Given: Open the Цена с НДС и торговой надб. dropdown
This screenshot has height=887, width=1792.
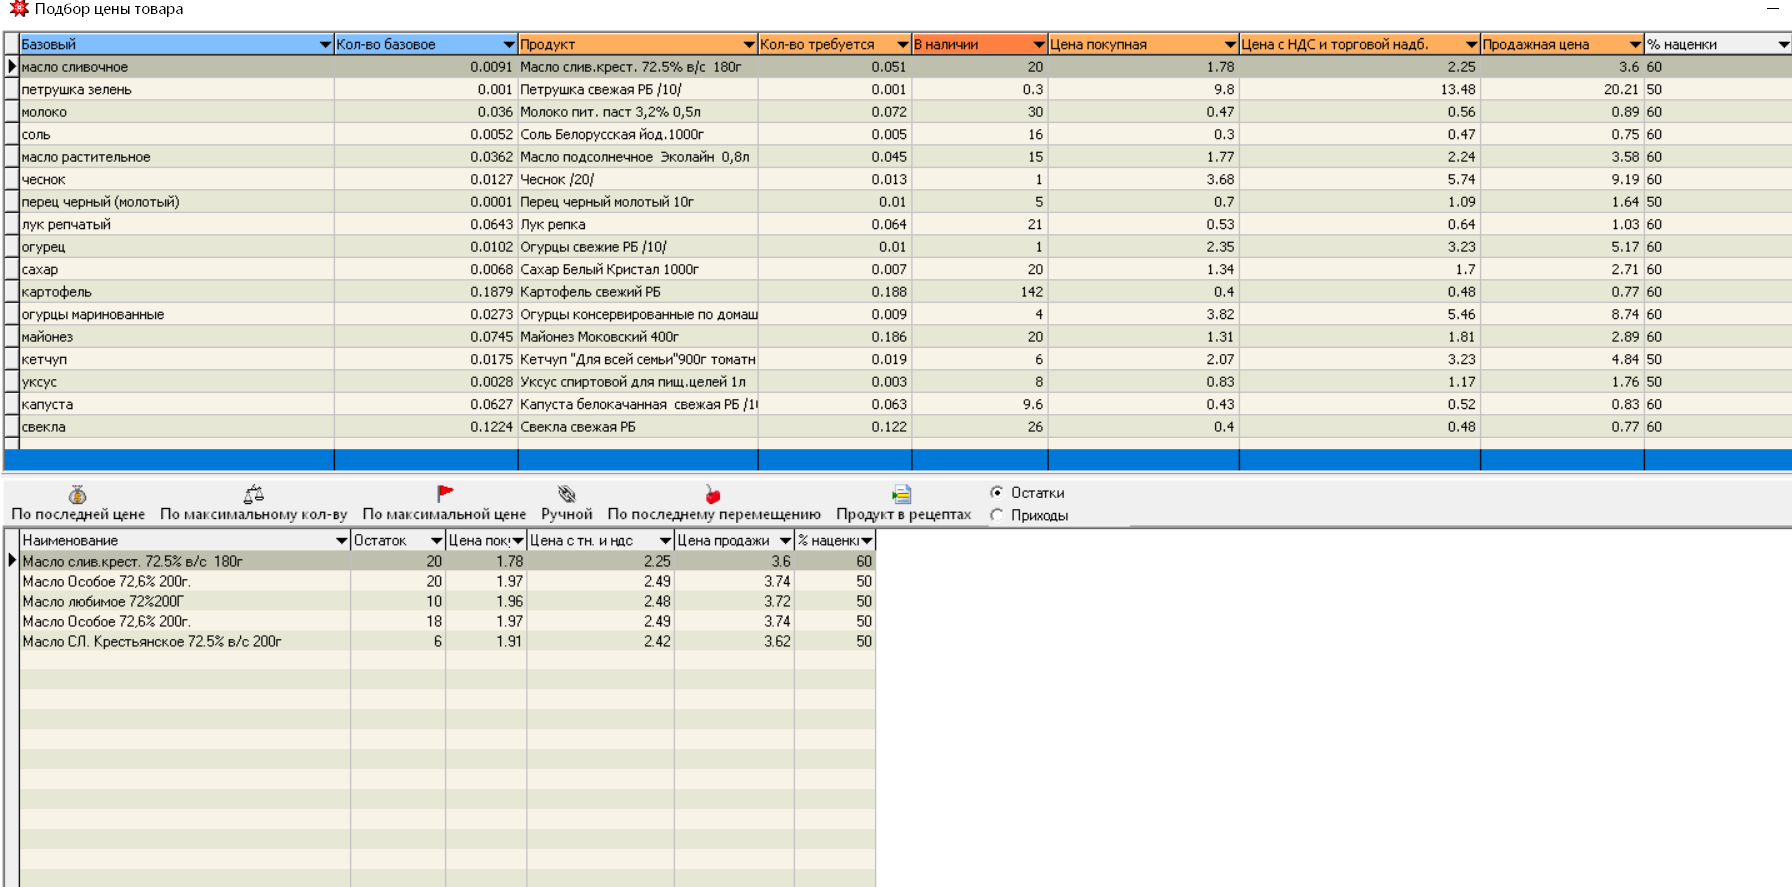Looking at the screenshot, I should tap(1471, 44).
